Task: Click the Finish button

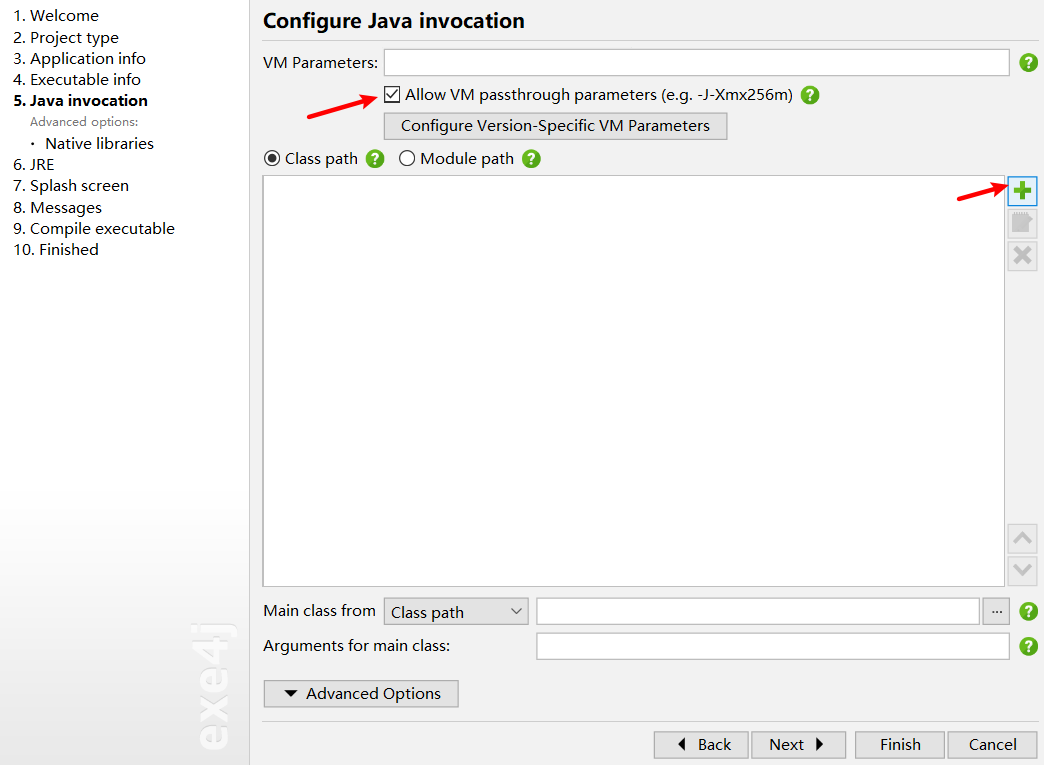Action: [900, 745]
